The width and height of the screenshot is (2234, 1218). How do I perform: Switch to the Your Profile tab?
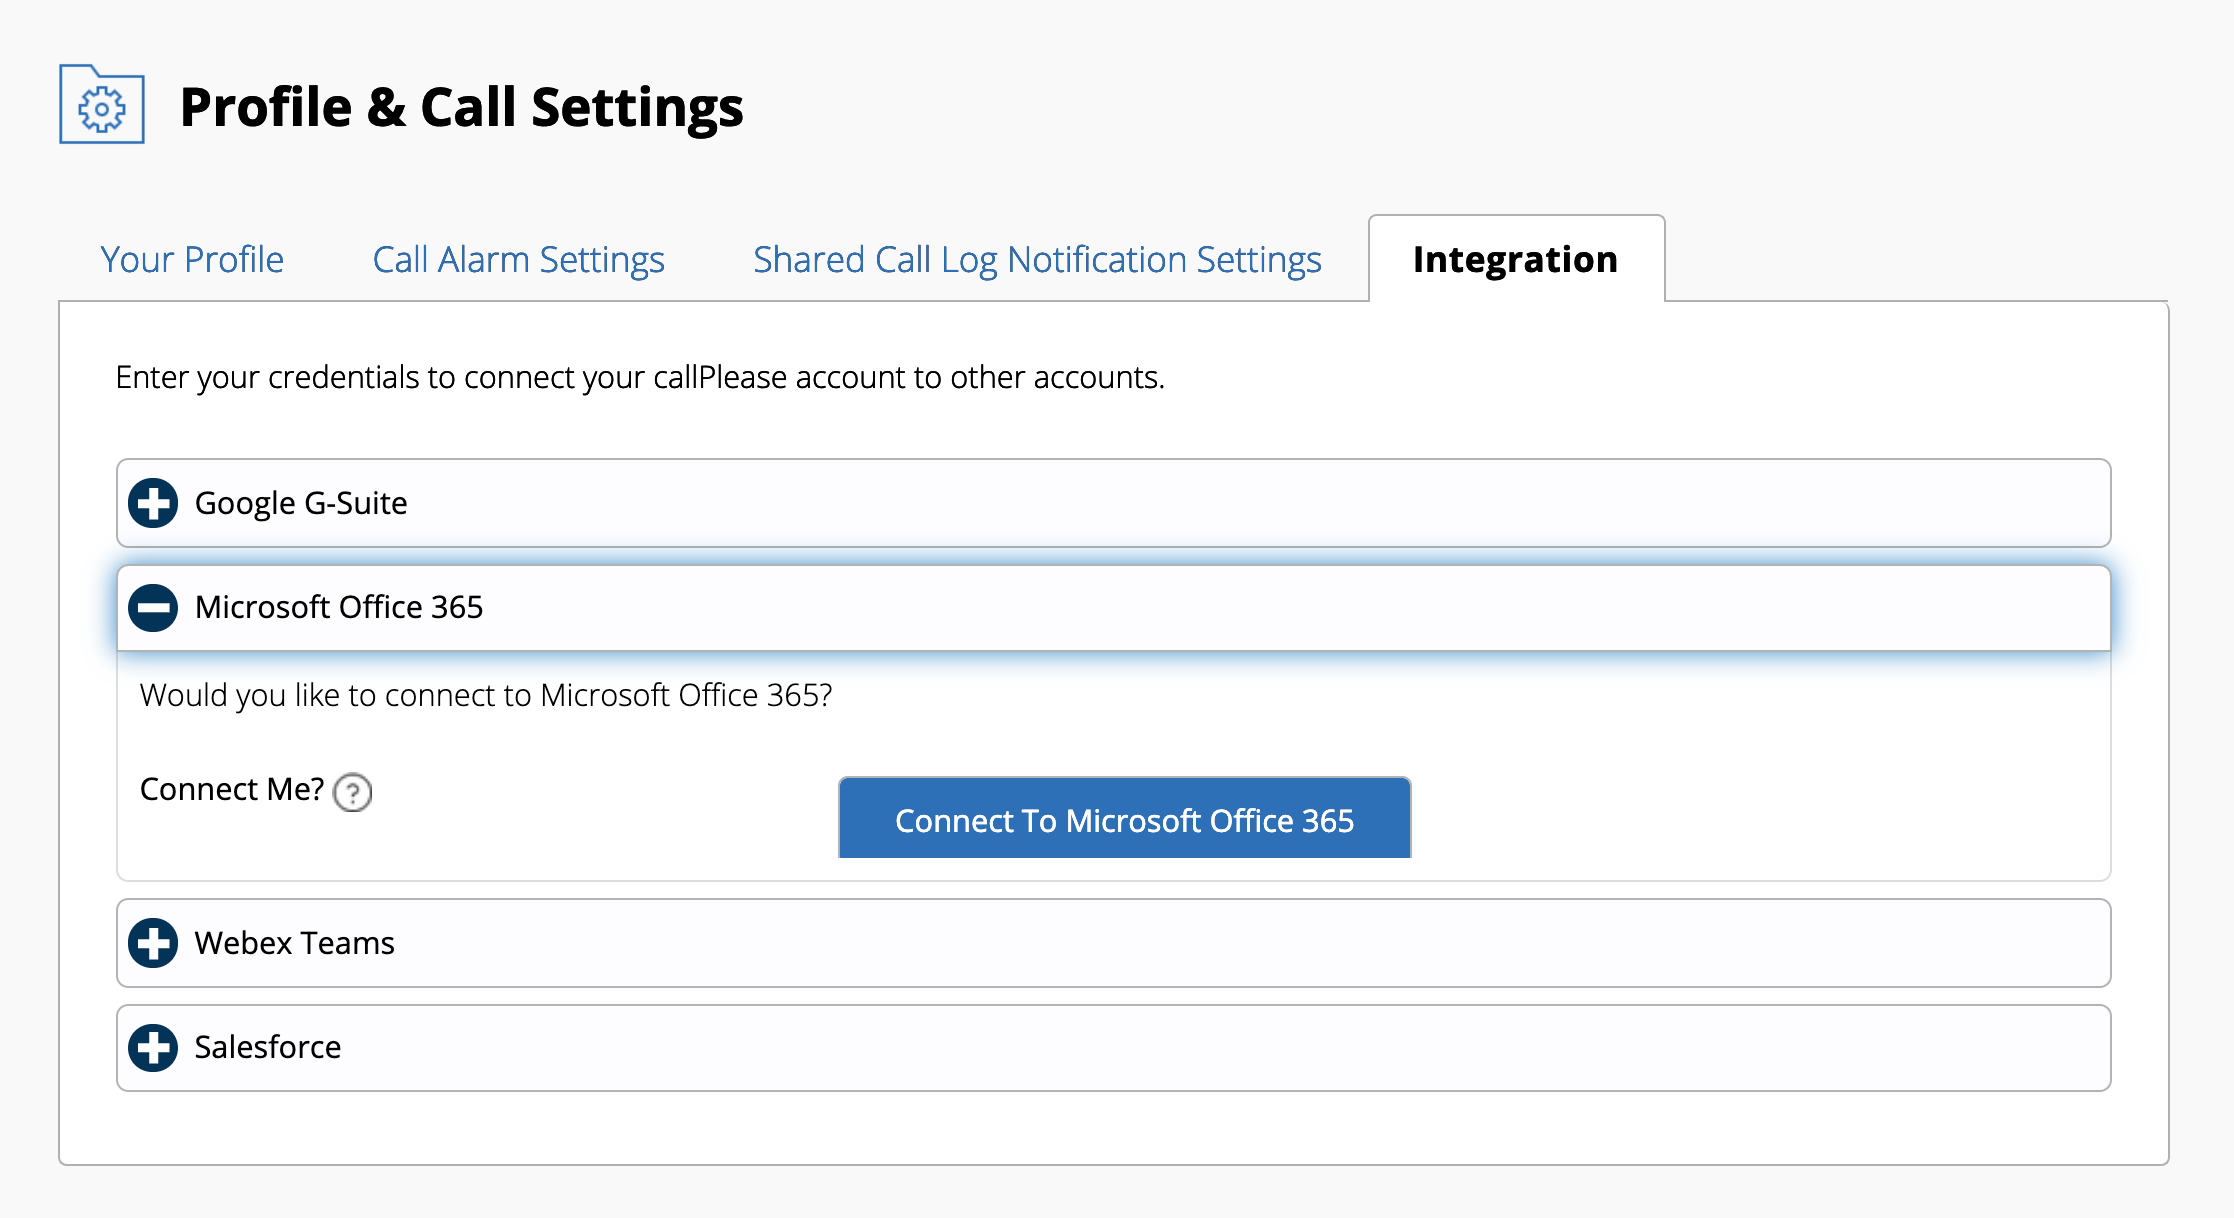[192, 259]
